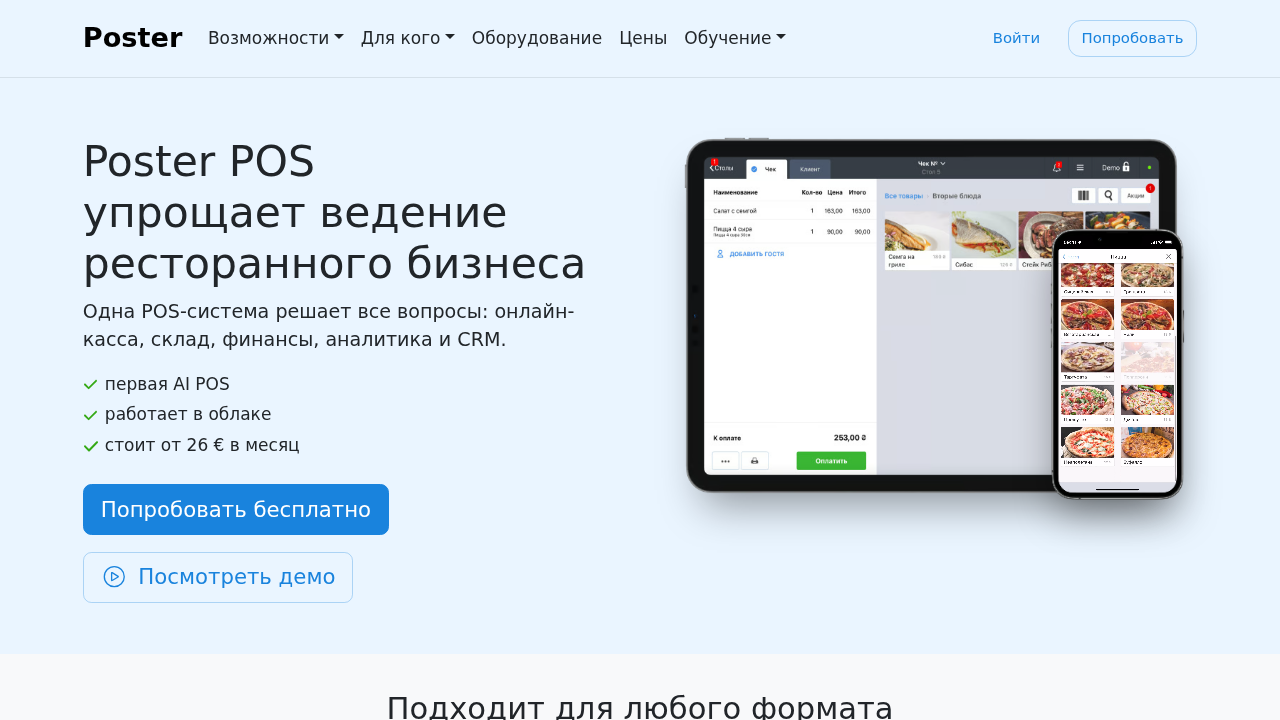Screen dimensions: 1280x720
Task: Click the heading "Подходит для любого формата"
Action: (640, 708)
